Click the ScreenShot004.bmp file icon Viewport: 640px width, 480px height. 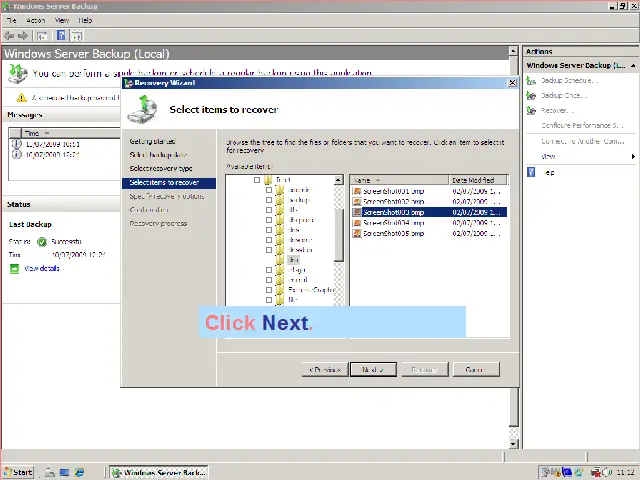[x=357, y=223]
